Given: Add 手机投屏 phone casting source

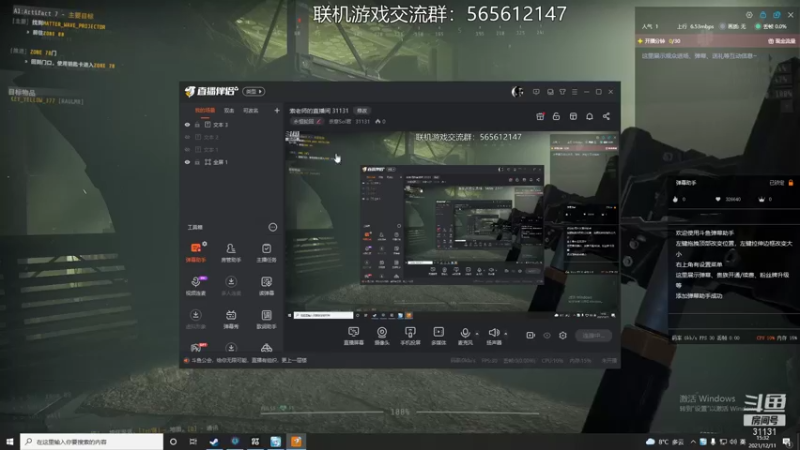Looking at the screenshot, I should pos(410,336).
